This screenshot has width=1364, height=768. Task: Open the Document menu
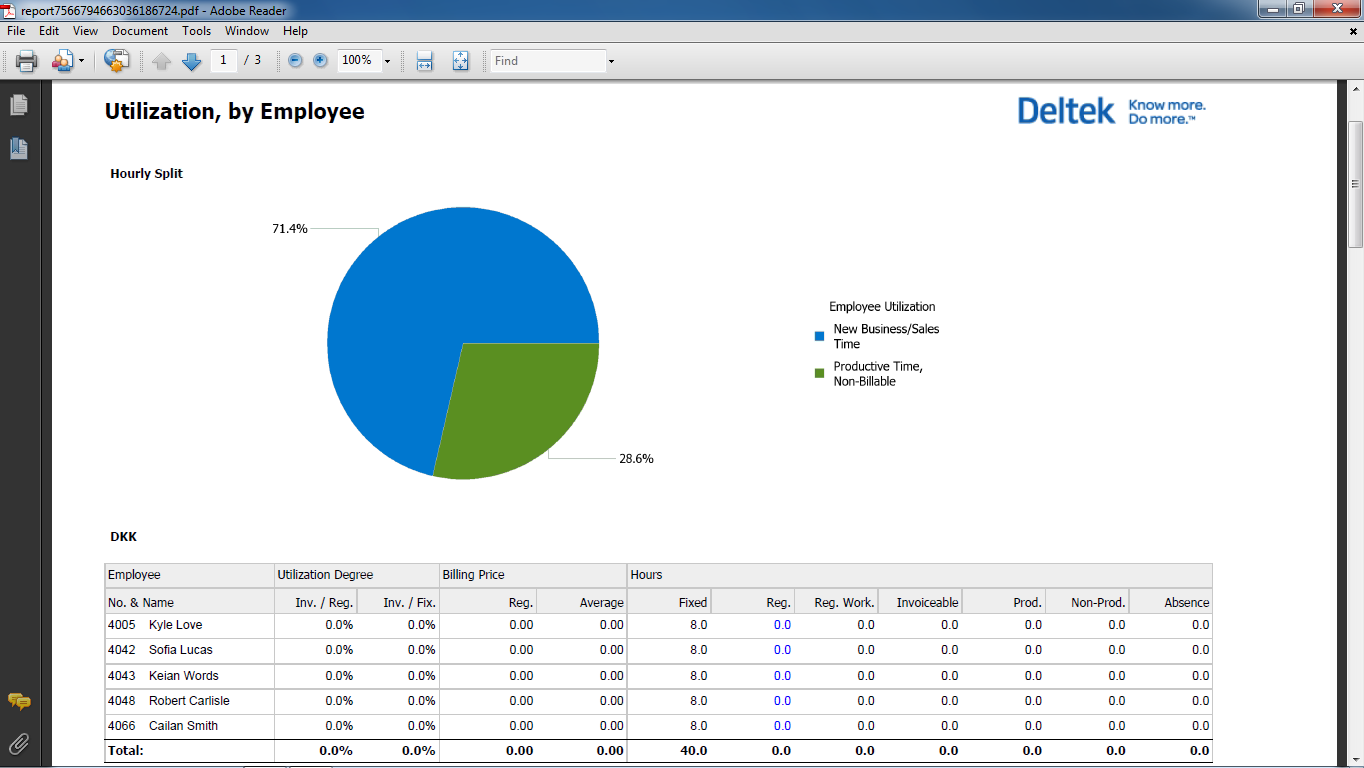[x=140, y=31]
